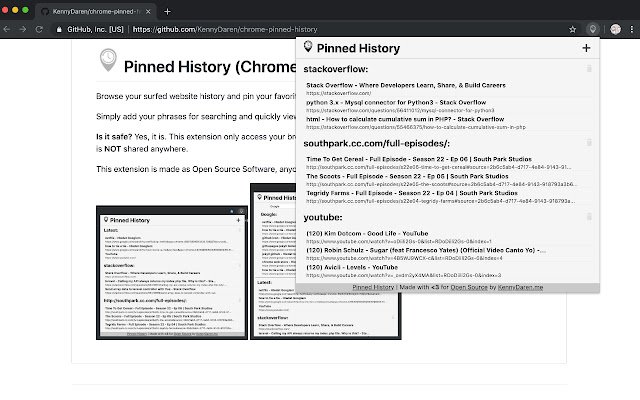
Task: Delete the stackoverflow pin via trash icon
Action: pyautogui.click(x=589, y=69)
